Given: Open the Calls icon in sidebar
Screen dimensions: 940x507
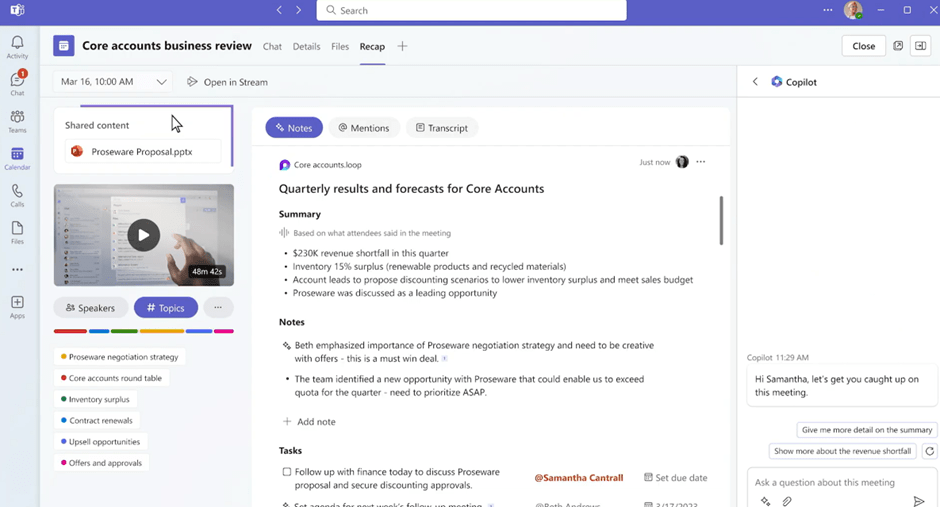Looking at the screenshot, I should click(17, 196).
